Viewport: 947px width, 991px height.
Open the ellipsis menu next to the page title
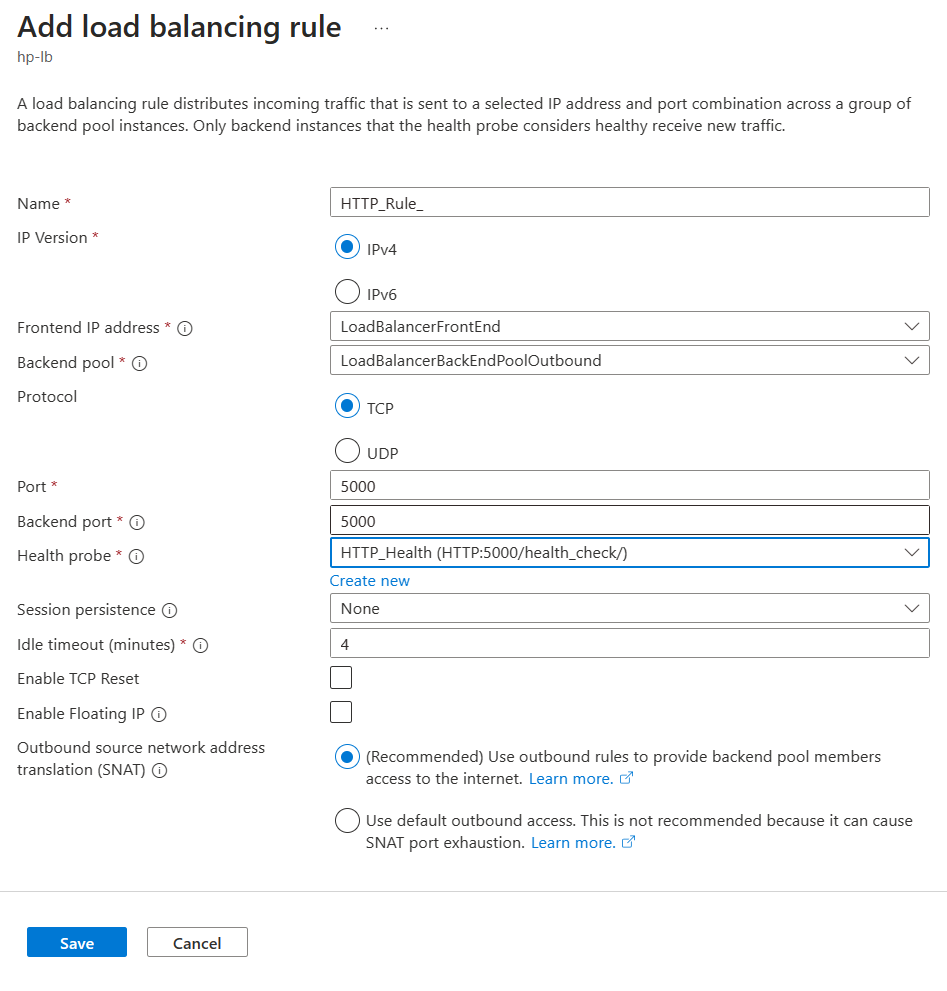coord(381,27)
